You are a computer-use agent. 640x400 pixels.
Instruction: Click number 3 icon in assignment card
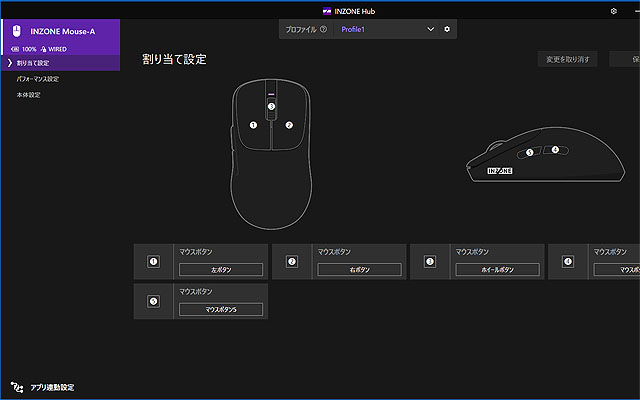click(429, 262)
